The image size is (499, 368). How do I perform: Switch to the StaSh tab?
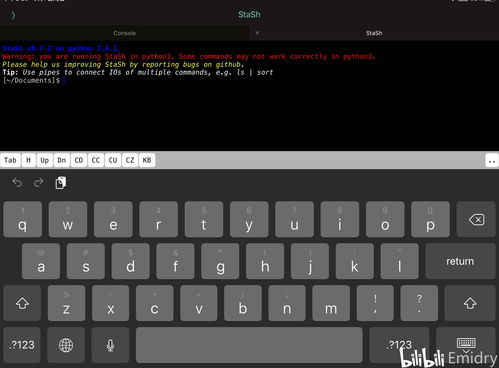click(x=374, y=33)
